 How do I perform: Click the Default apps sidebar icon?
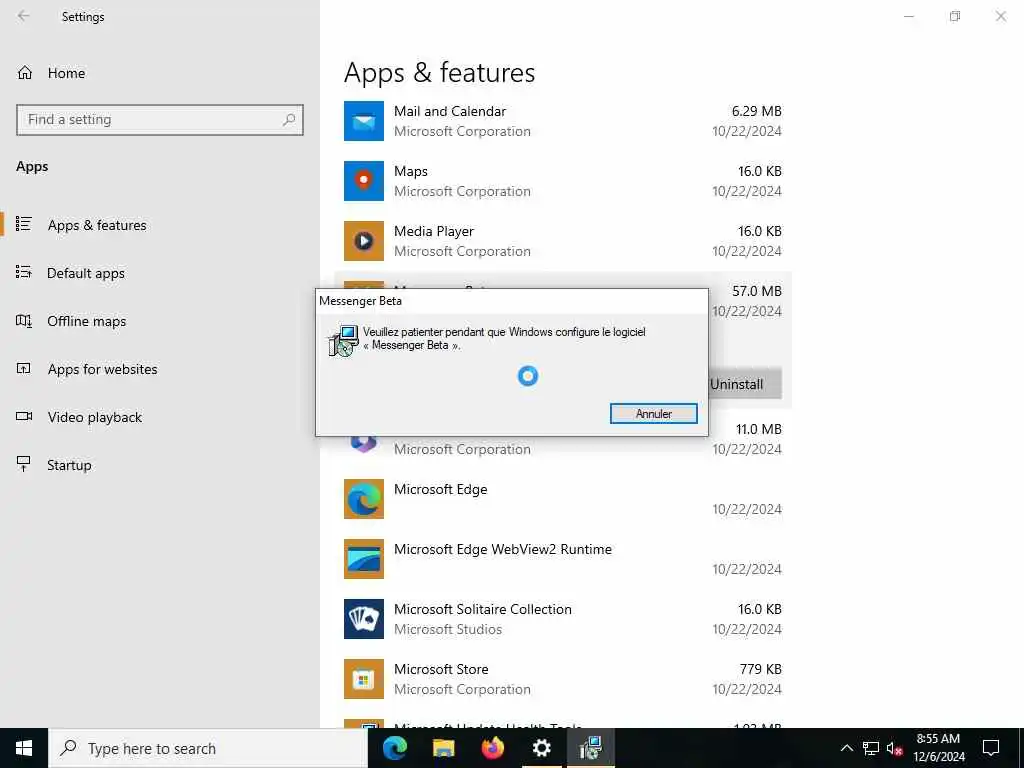[24, 272]
